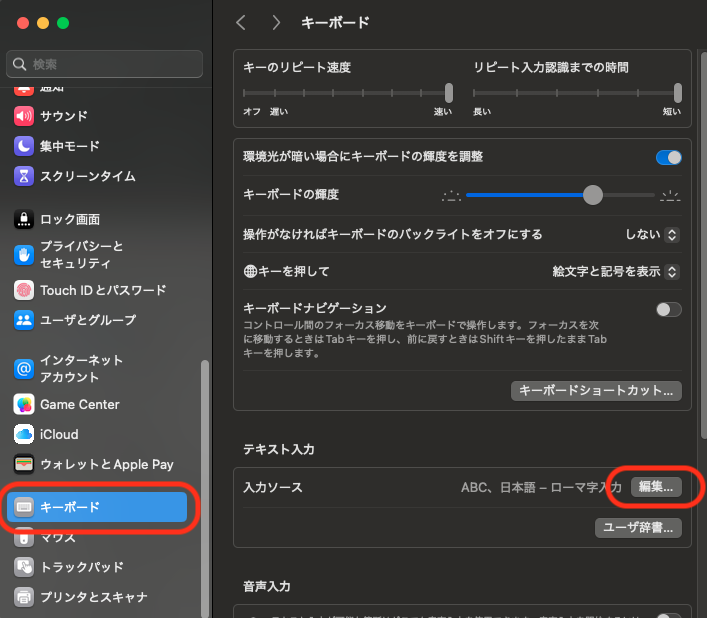Select the プリンタとスキャナ printer icon
The height and width of the screenshot is (618, 707).
[24, 597]
